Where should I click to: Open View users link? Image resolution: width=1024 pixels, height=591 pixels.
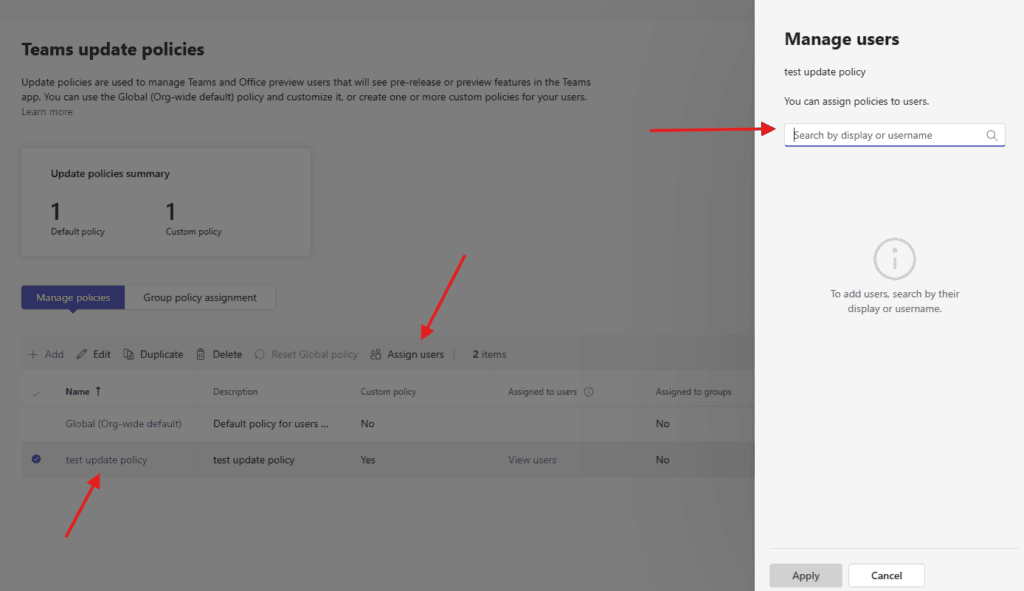click(x=532, y=460)
